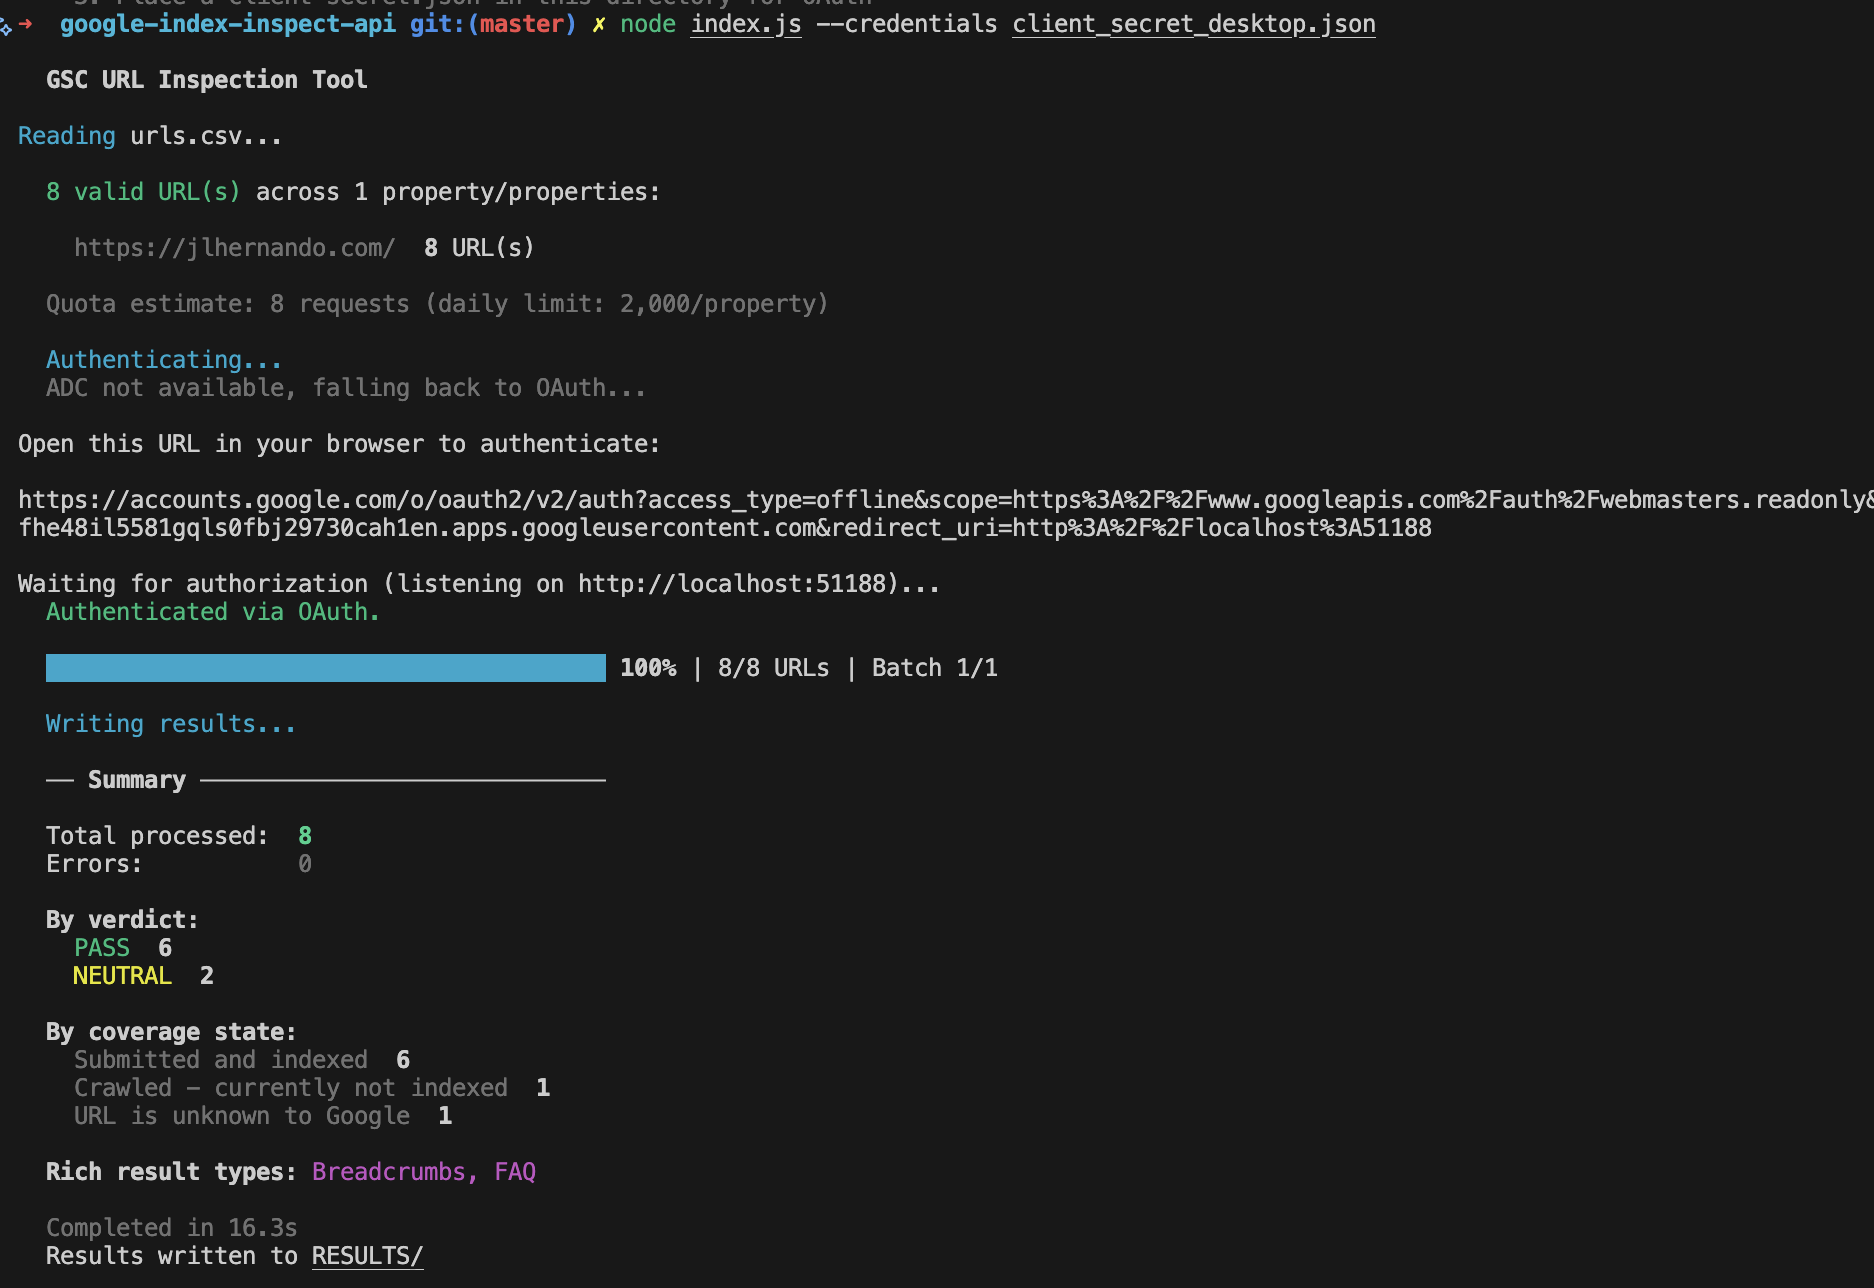This screenshot has height=1288, width=1874.
Task: Click the FAQ rich result type
Action: 516,1171
